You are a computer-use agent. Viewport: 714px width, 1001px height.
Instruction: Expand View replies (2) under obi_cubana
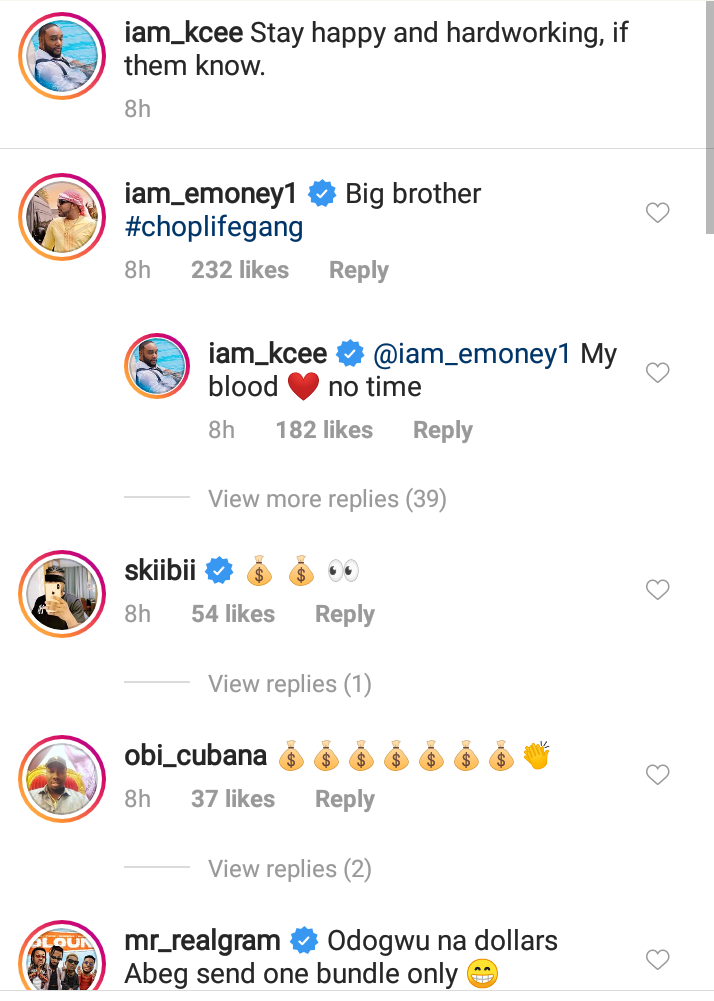289,869
